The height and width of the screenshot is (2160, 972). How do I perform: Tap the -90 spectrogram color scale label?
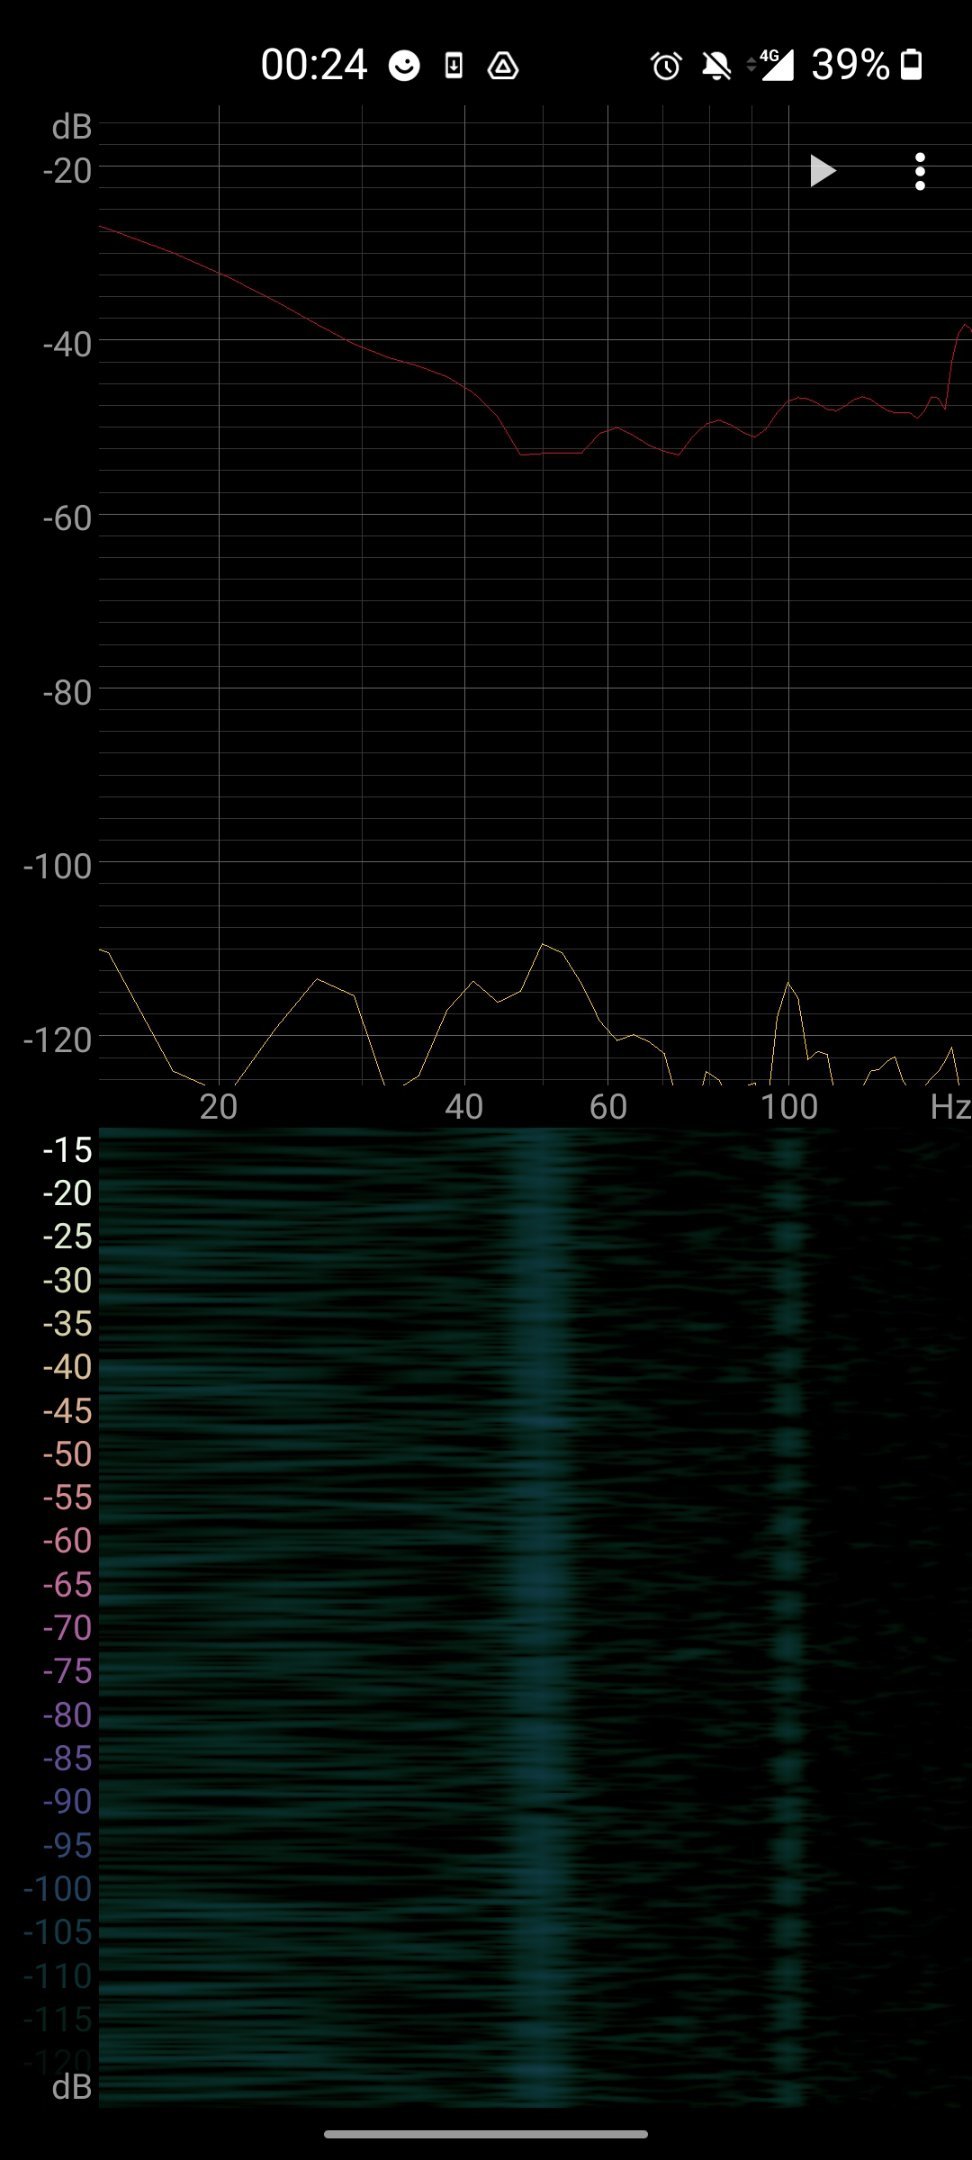67,1802
